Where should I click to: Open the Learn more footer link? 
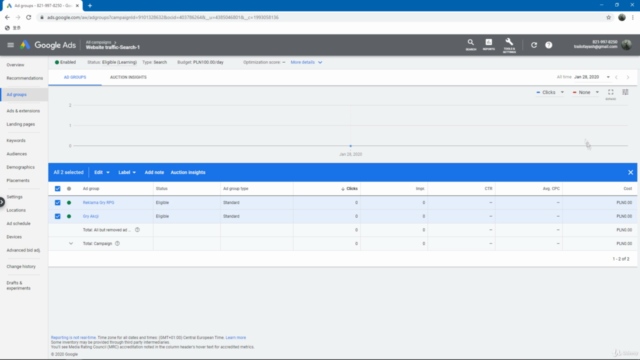(236, 338)
